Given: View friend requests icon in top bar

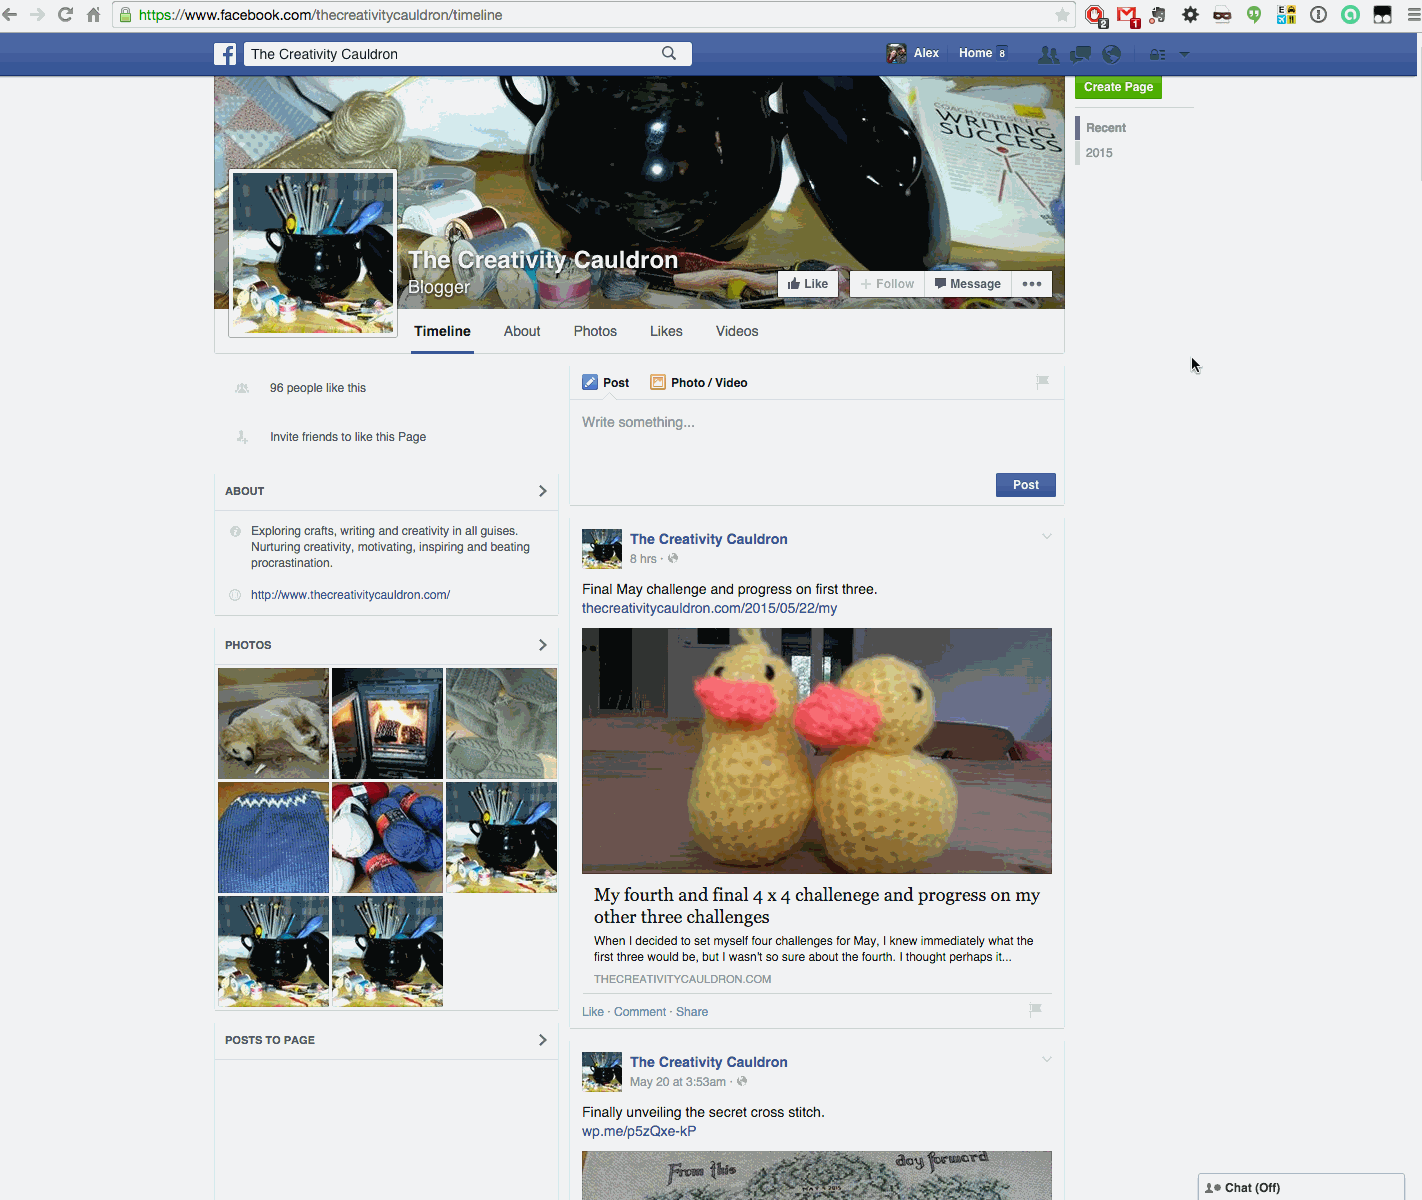Looking at the screenshot, I should click(x=1048, y=54).
